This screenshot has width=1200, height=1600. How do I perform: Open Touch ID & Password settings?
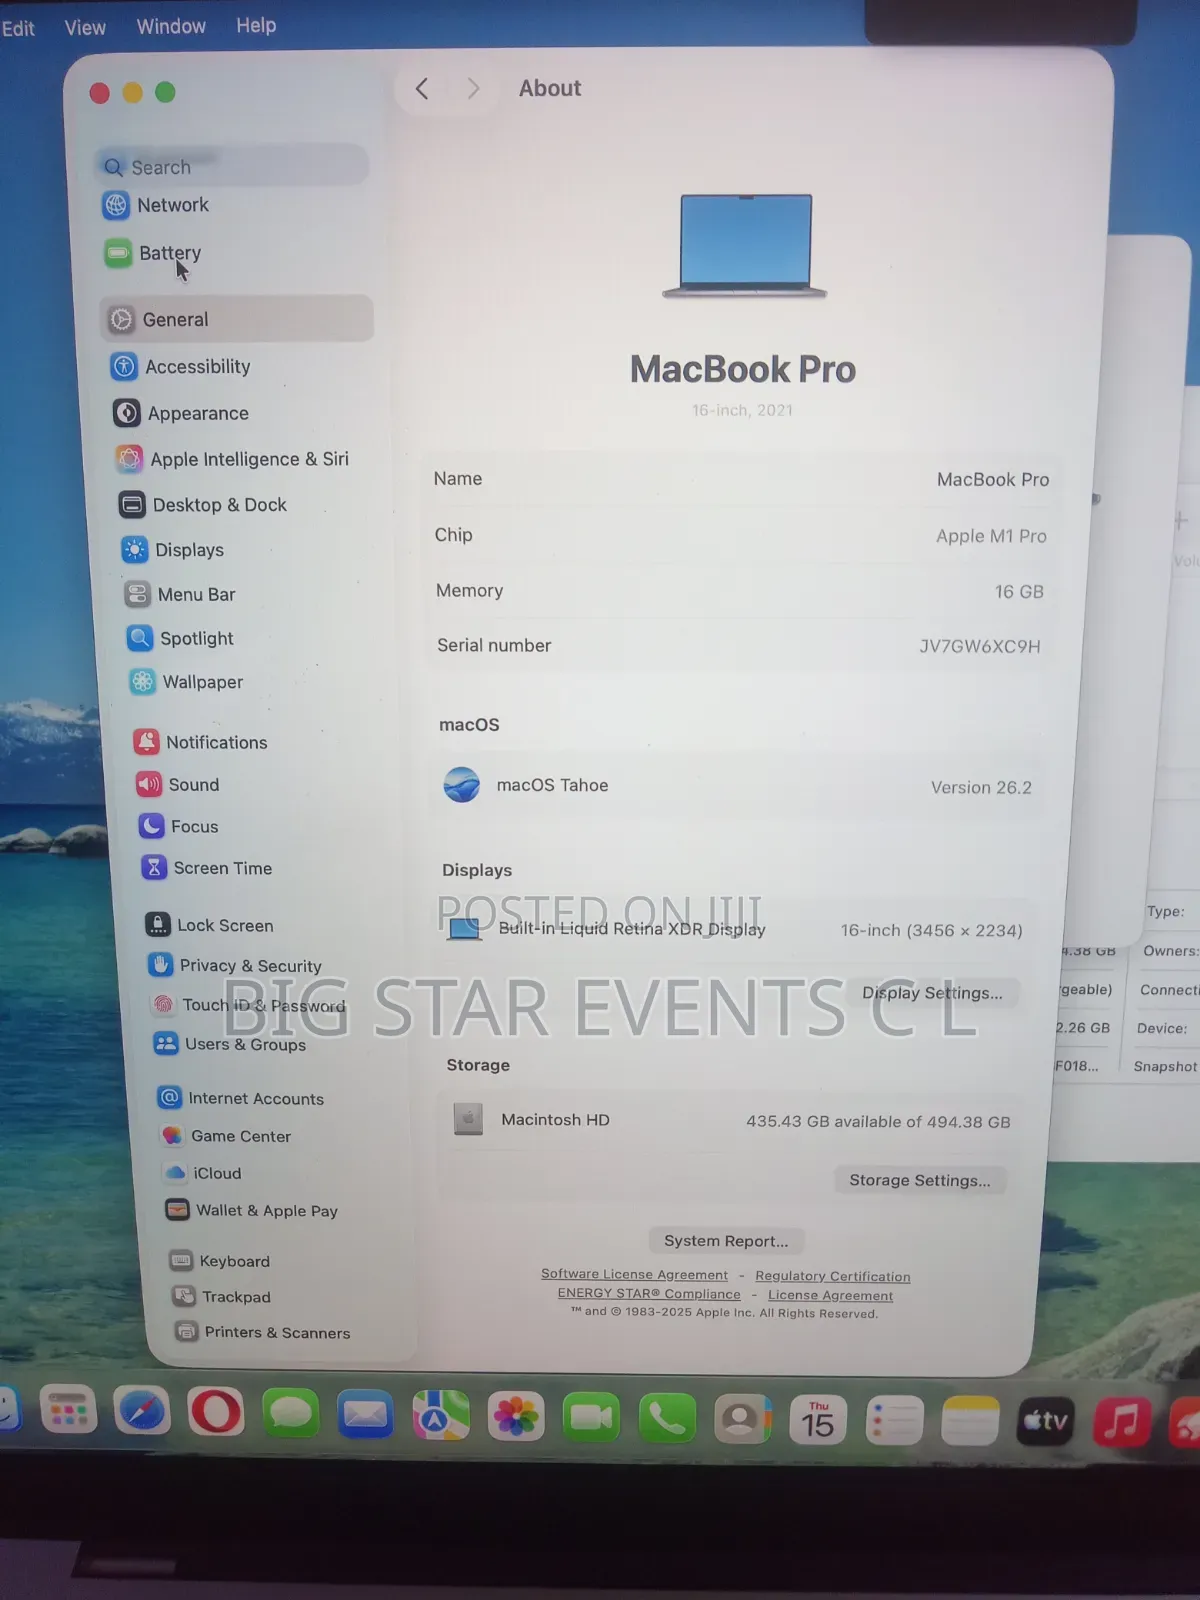pos(248,1005)
